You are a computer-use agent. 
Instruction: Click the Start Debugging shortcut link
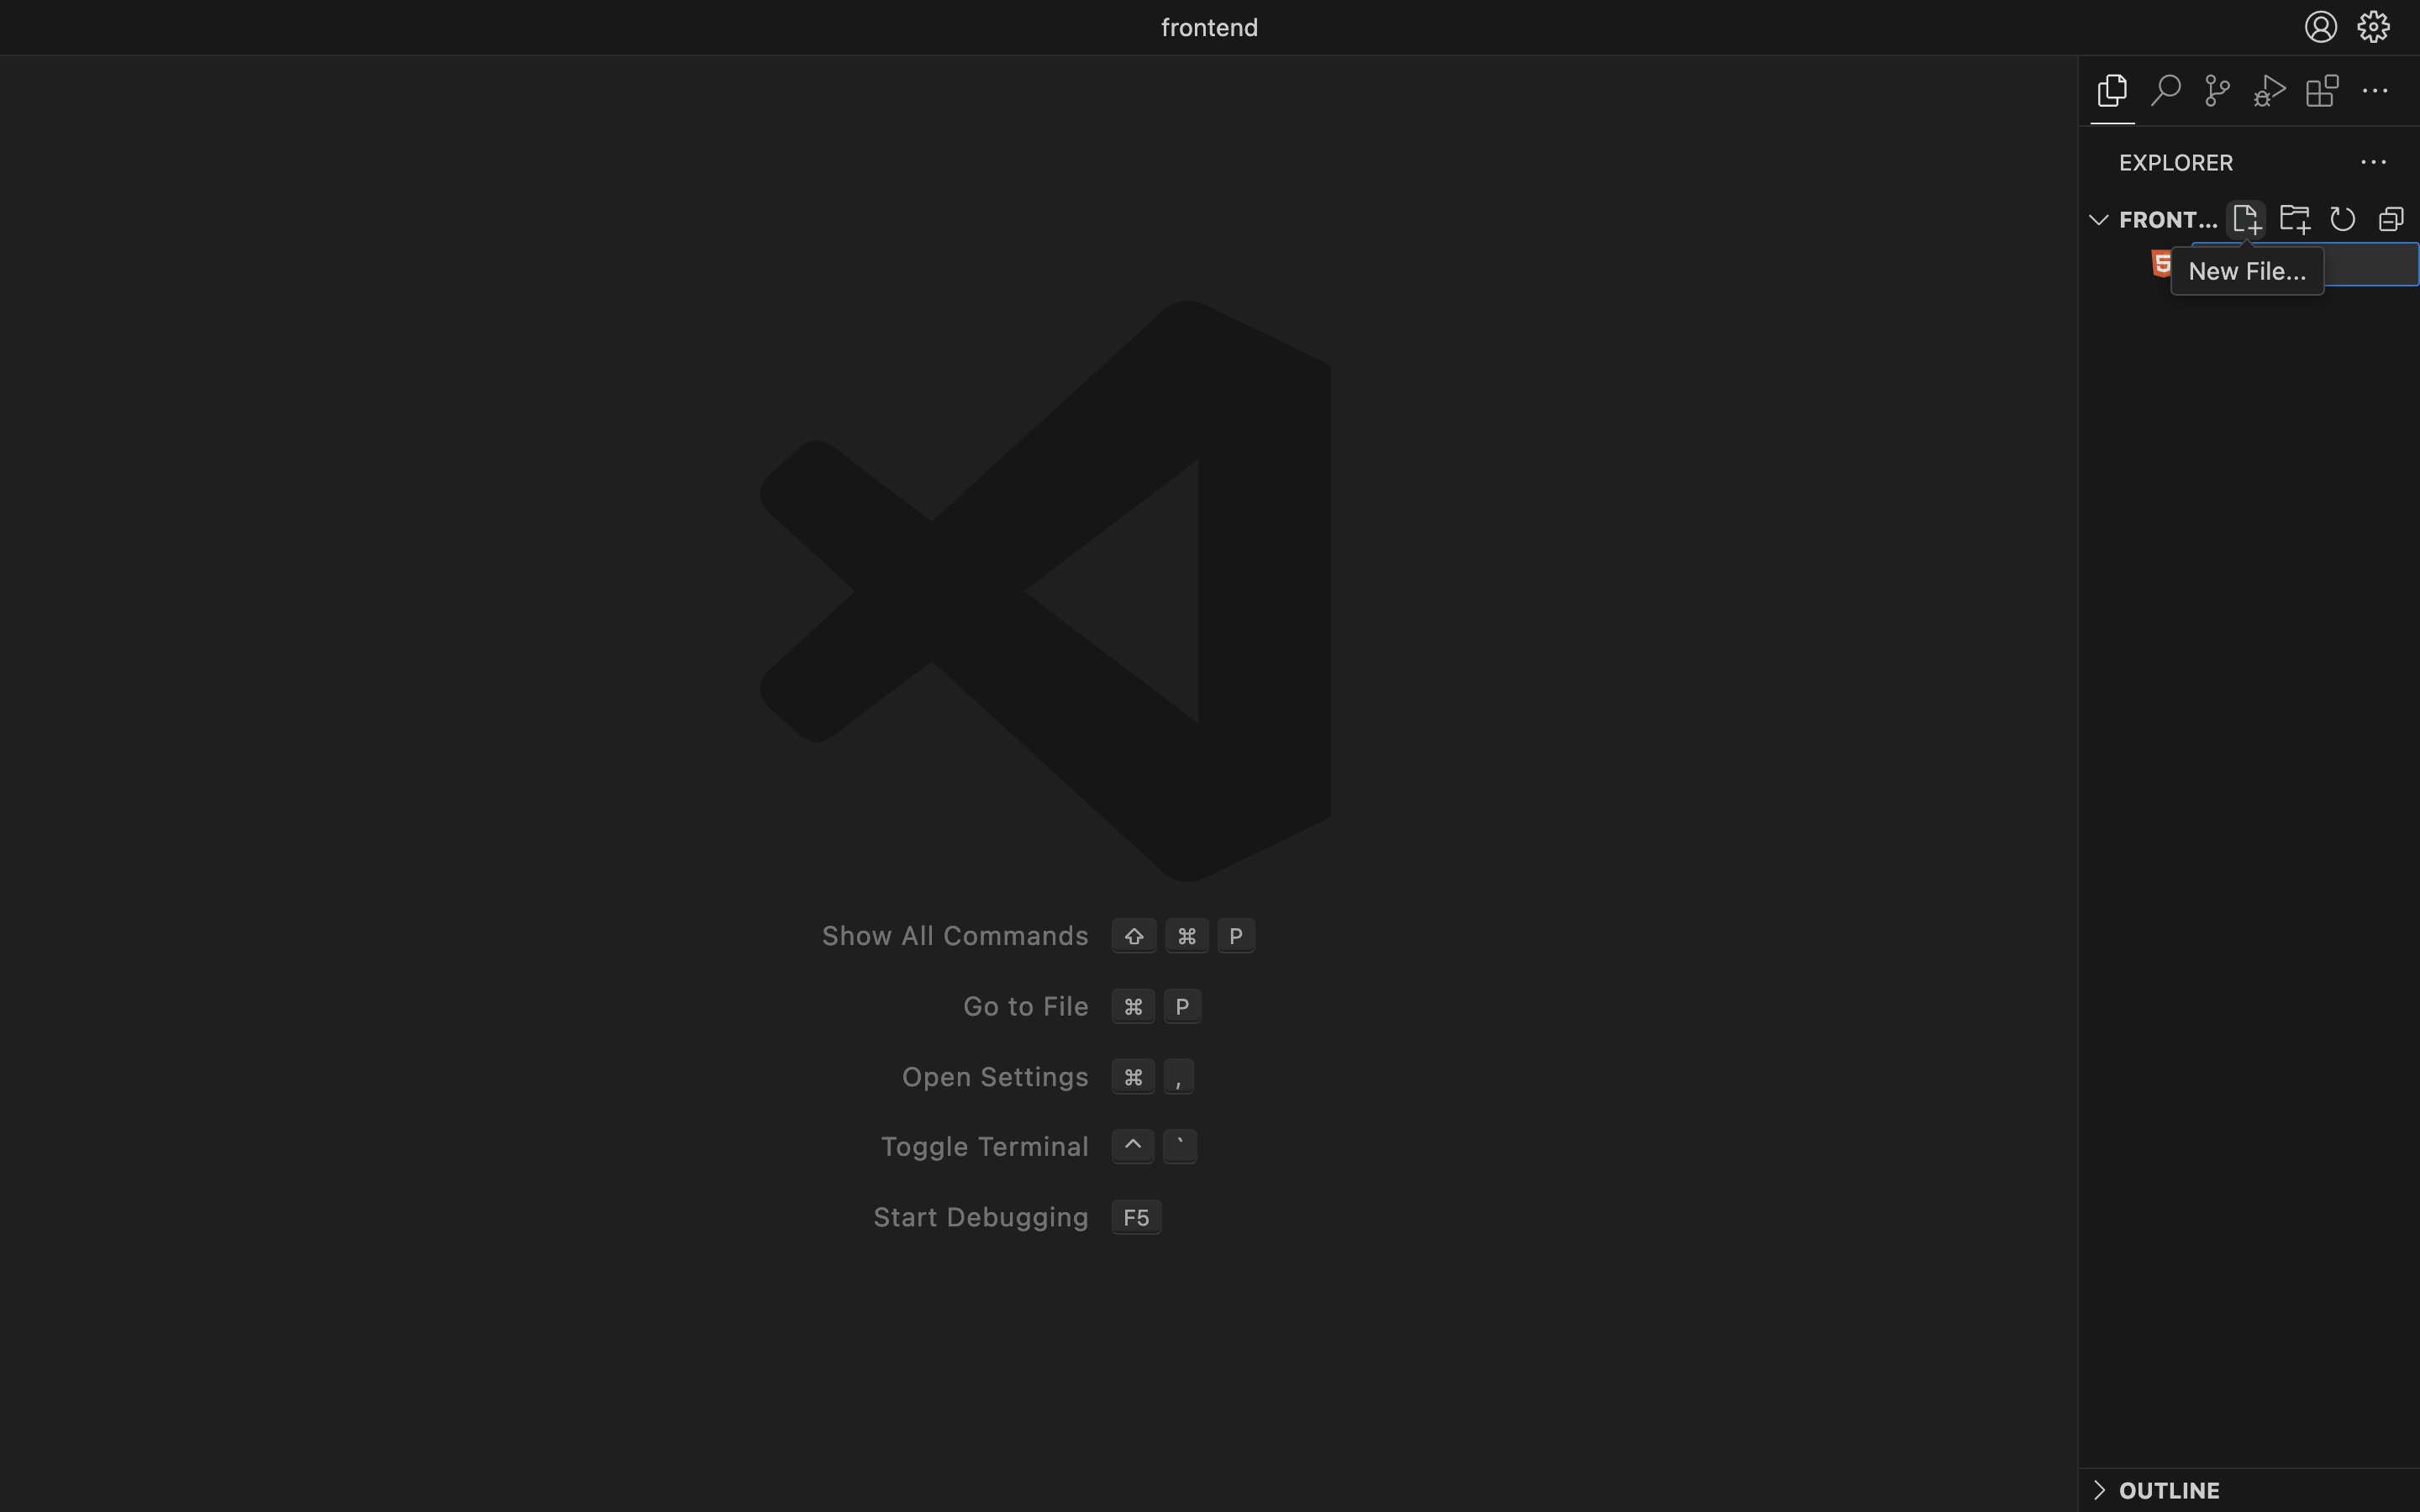coord(979,1216)
